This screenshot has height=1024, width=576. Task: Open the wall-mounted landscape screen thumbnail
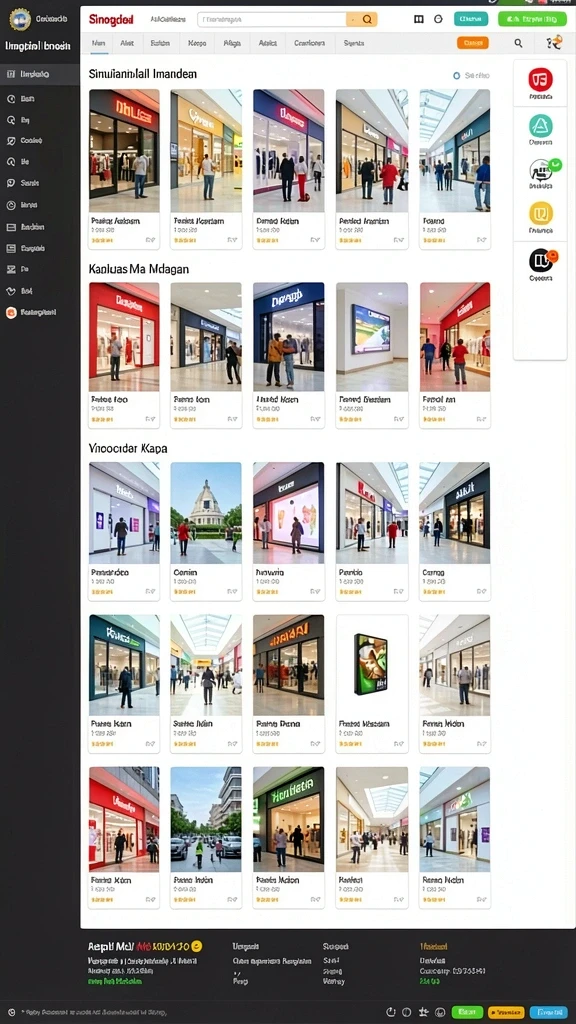tap(372, 336)
